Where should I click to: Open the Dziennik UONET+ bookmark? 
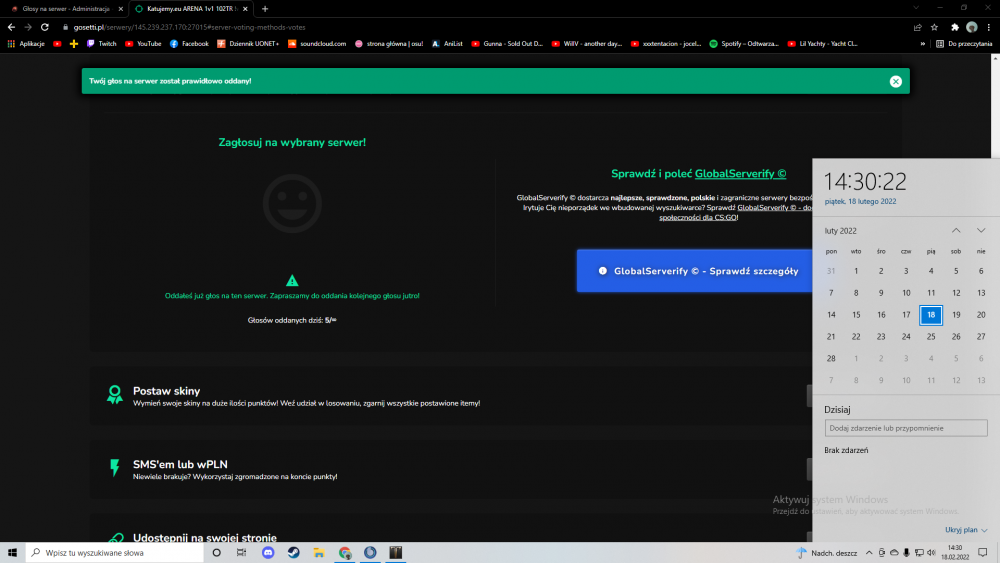click(247, 44)
